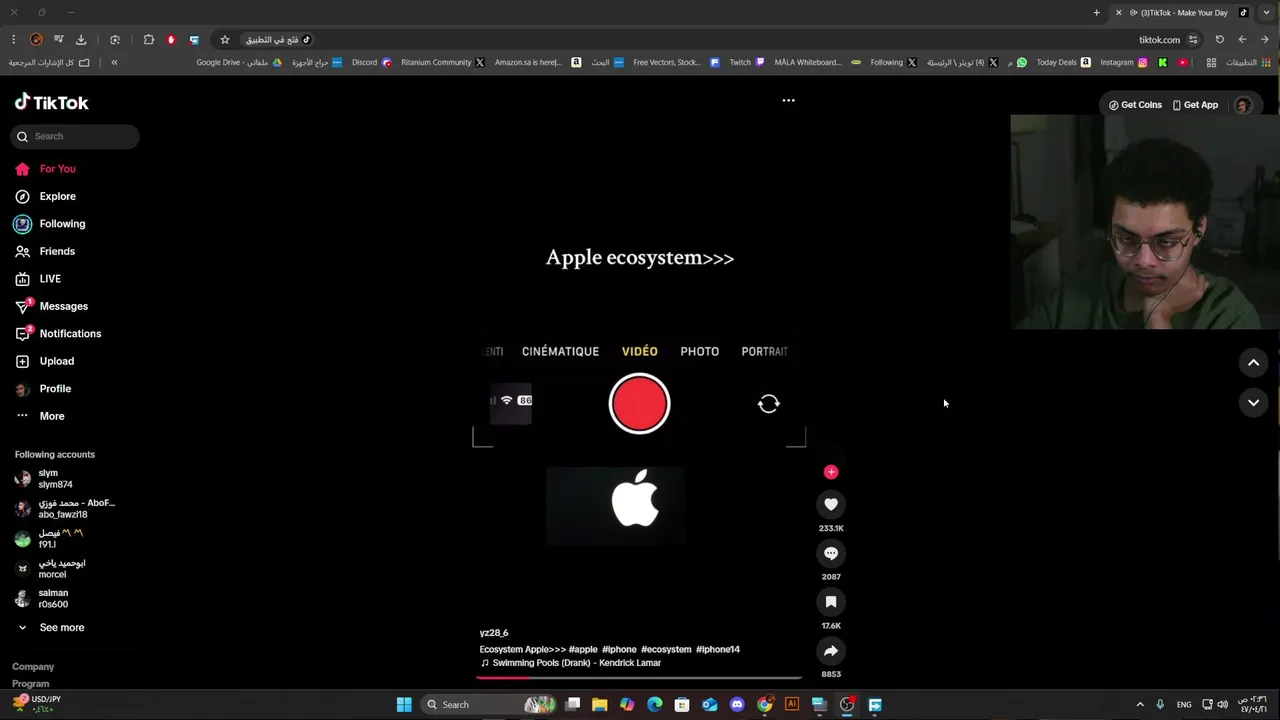Go to previous video with up chevron
This screenshot has width=1280, height=720.
pyautogui.click(x=1253, y=363)
